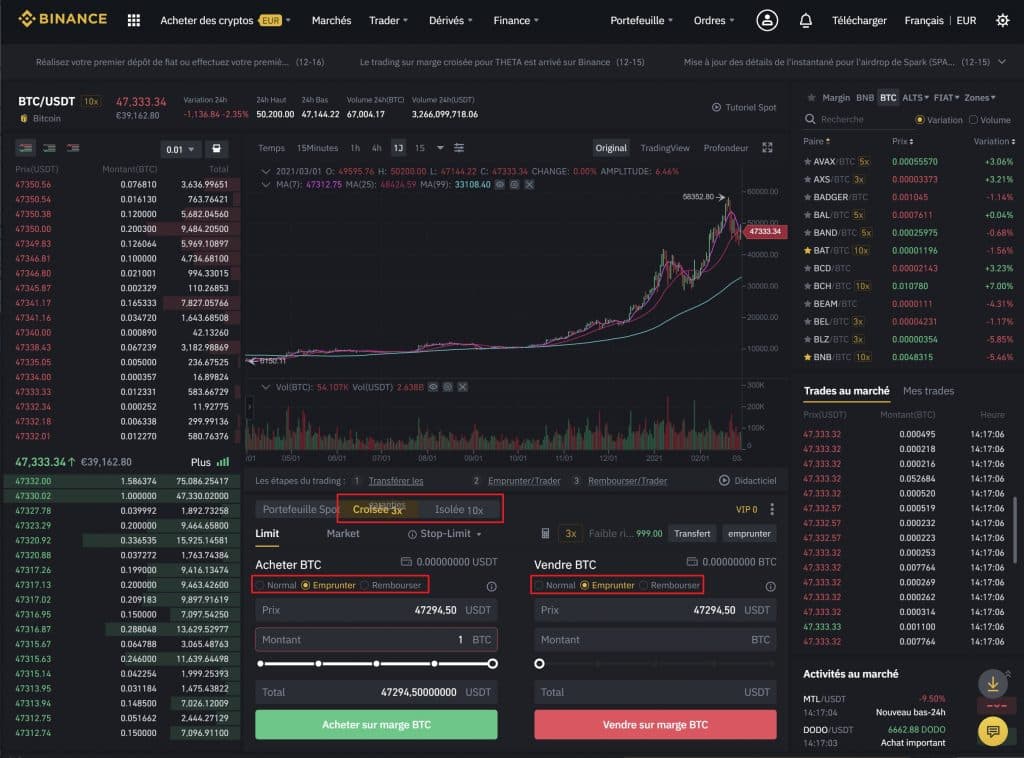Open chart indicator settings sliders icon
The height and width of the screenshot is (758, 1024).
coord(458,147)
